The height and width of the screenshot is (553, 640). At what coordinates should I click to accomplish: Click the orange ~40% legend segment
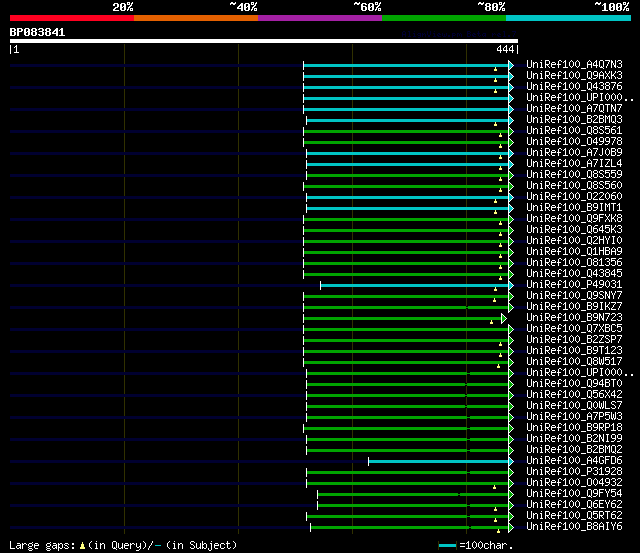point(195,18)
